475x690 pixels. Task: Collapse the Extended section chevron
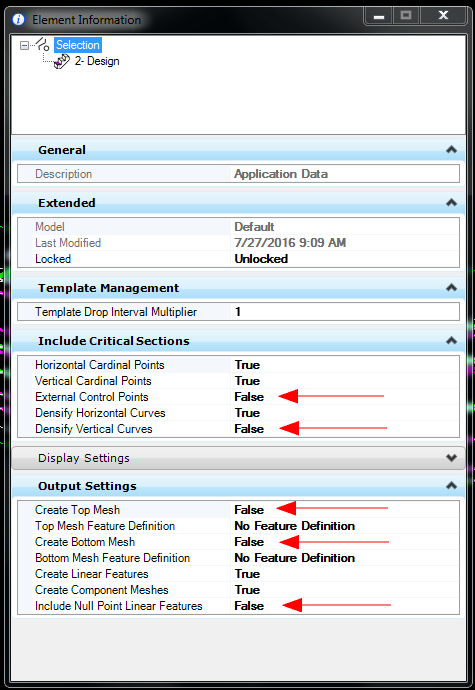pyautogui.click(x=451, y=202)
